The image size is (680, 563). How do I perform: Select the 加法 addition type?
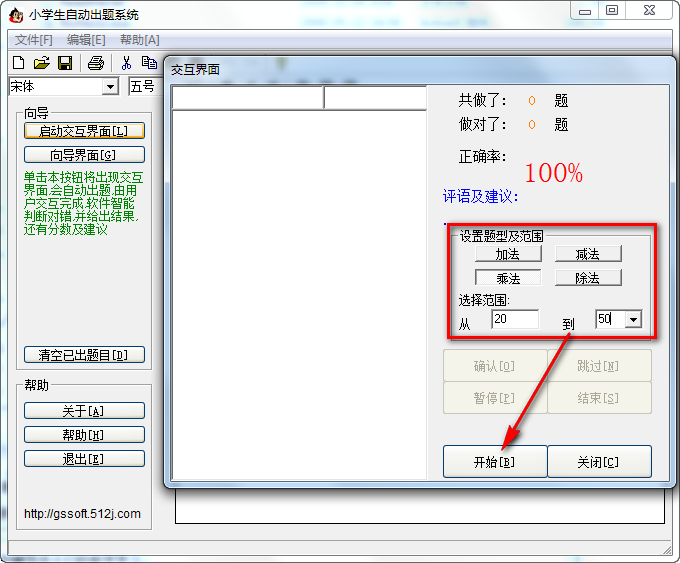[x=508, y=254]
